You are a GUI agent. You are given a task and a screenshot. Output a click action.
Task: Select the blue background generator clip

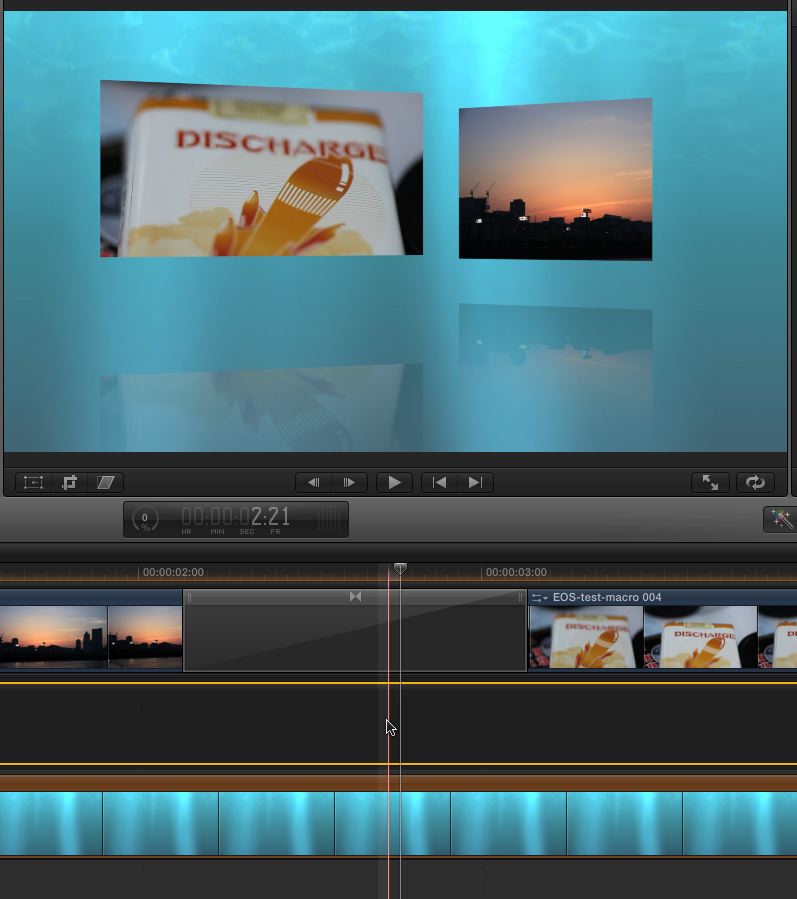[398, 817]
